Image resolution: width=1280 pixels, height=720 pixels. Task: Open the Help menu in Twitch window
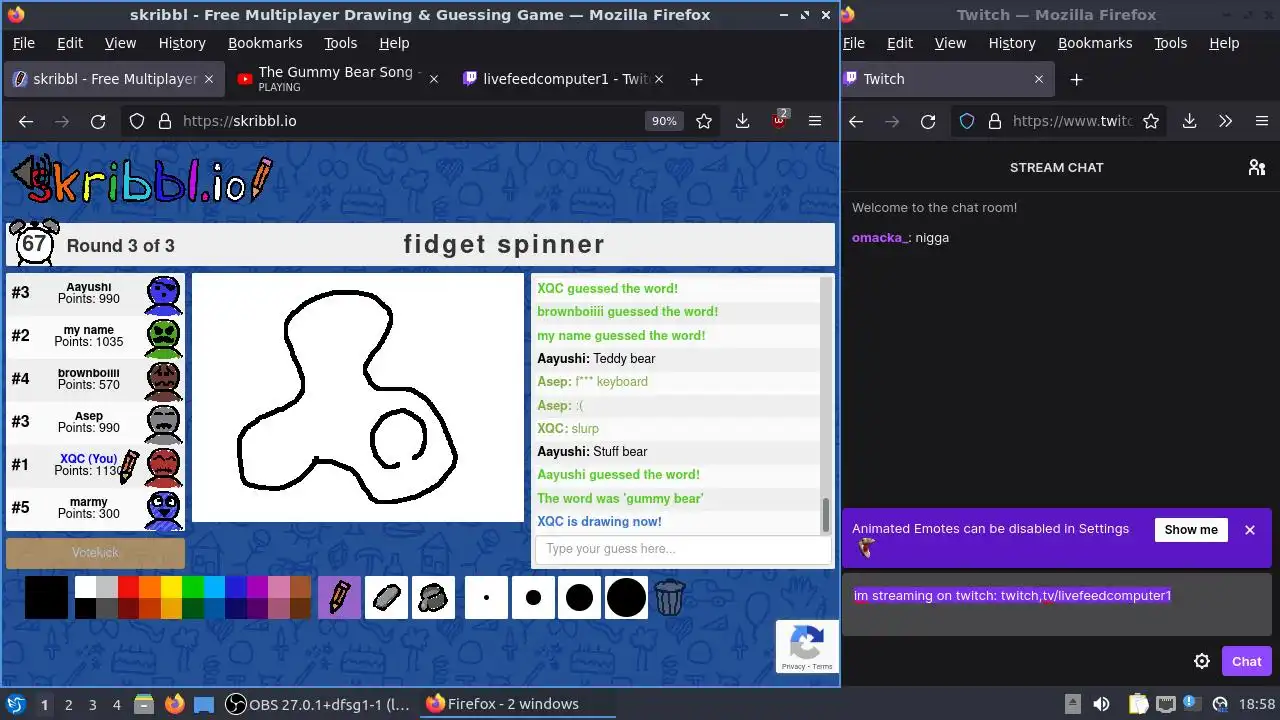tap(1224, 43)
